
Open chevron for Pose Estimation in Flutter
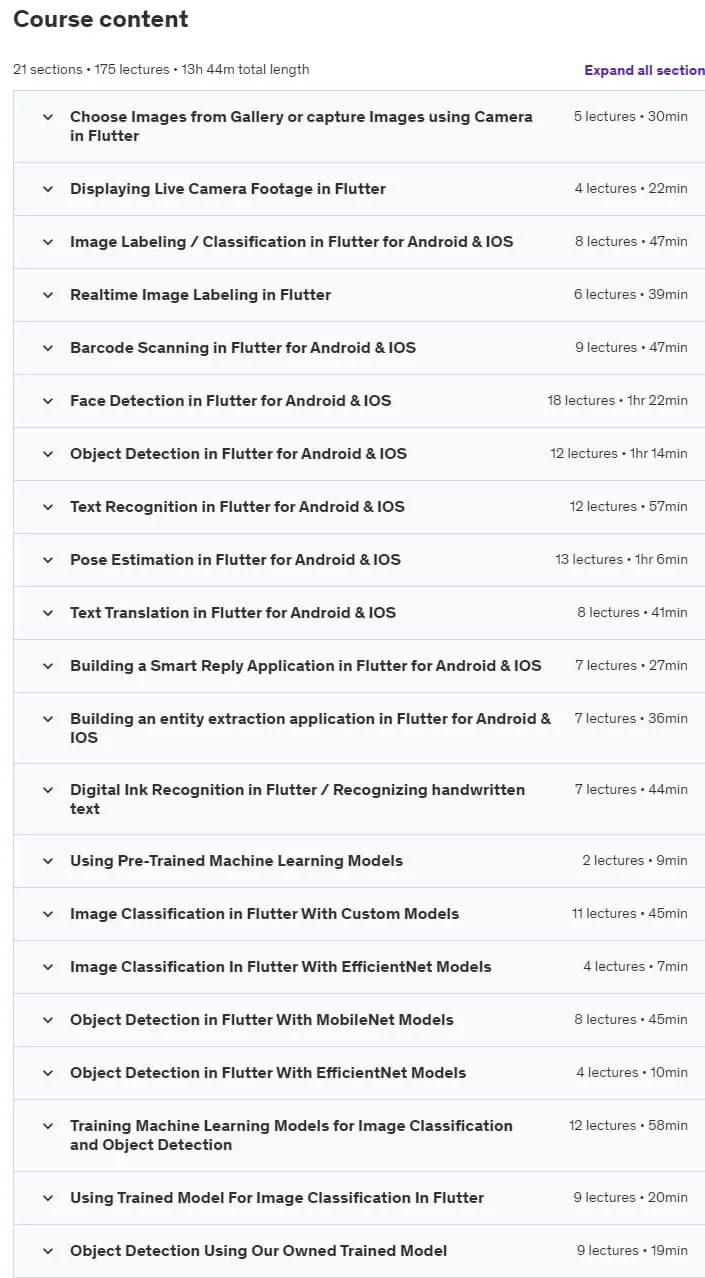[47, 560]
